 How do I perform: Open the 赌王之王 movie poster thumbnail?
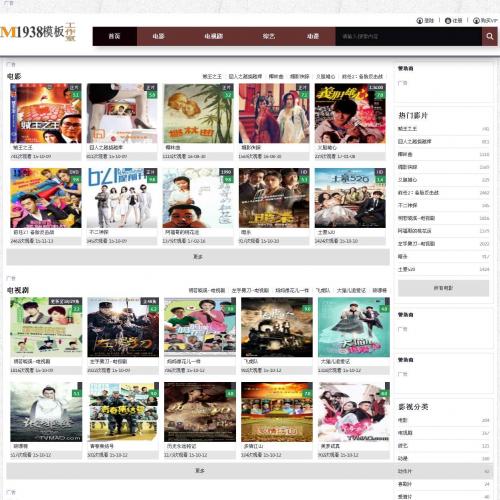[x=46, y=113]
